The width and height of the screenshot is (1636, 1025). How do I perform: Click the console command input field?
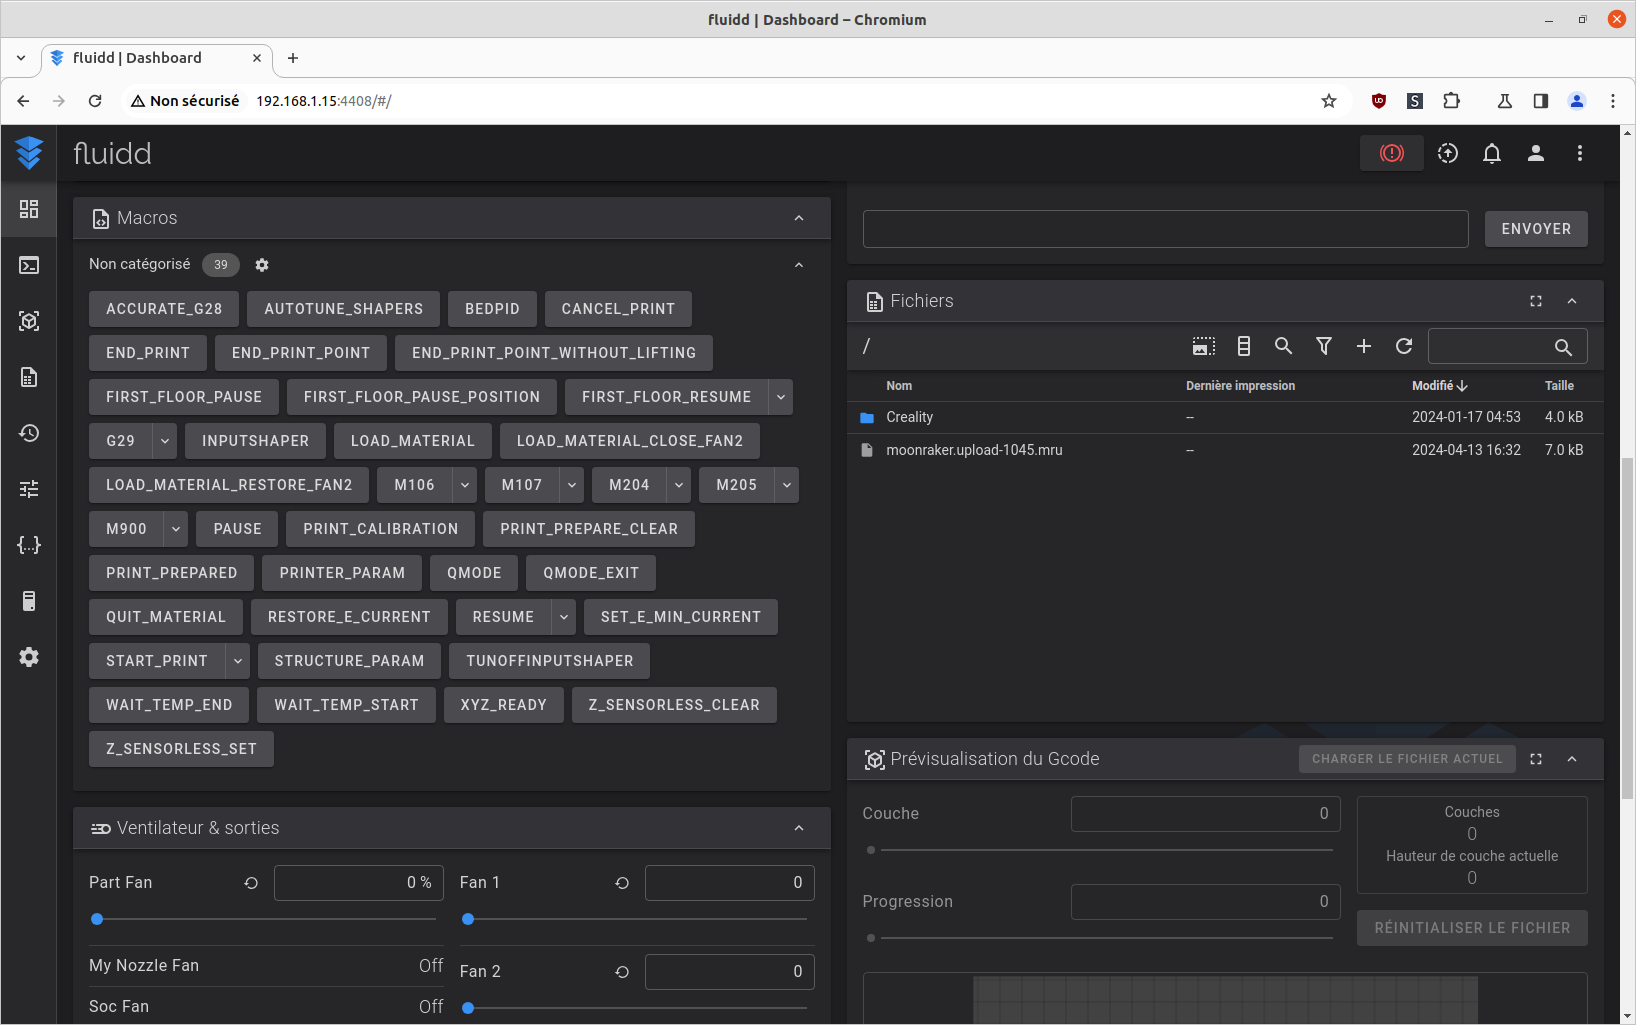(x=1165, y=229)
